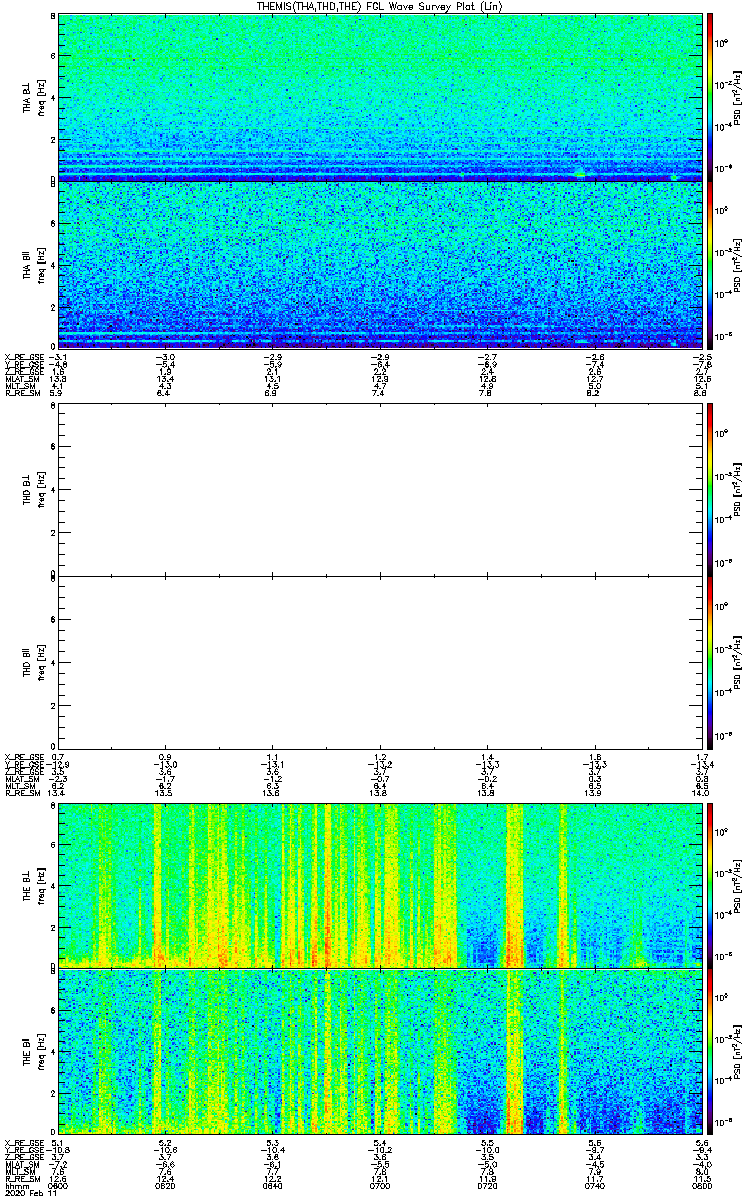
Task: Click the empty THD B-perpendicular panel
Action: point(378,489)
